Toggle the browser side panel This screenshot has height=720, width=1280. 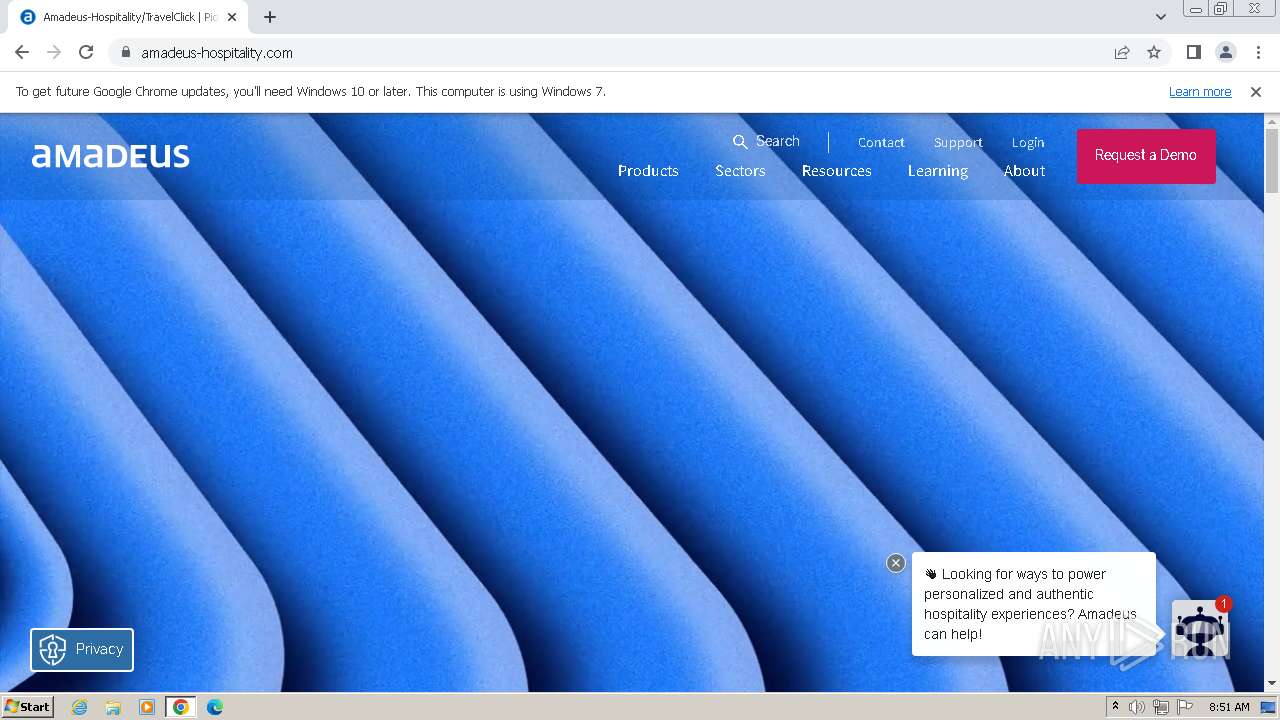[x=1194, y=53]
